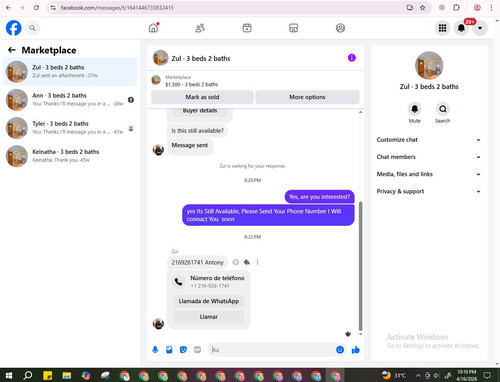Open Windows taskbar search
This screenshot has width=500, height=382.
[28, 376]
